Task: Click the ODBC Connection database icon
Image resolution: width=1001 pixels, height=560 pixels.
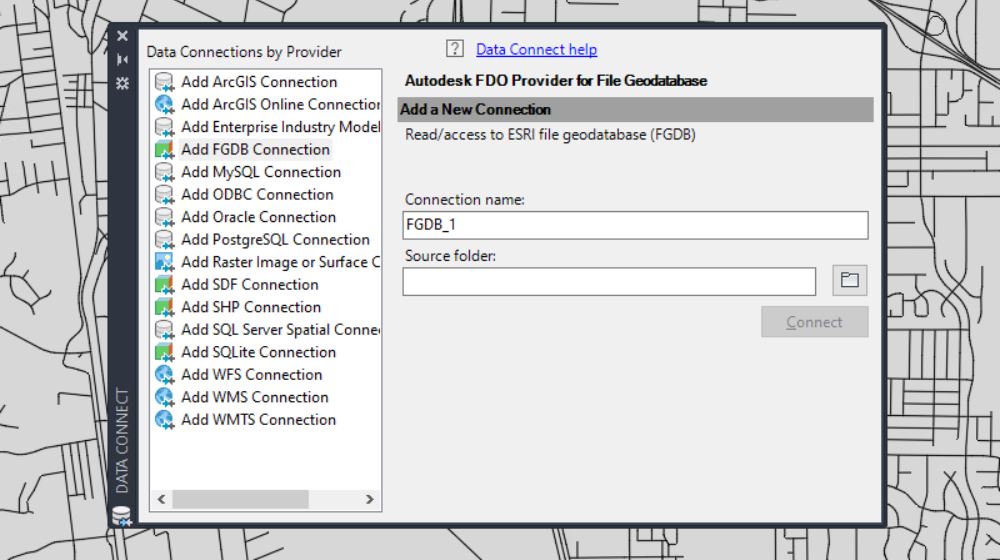Action: pyautogui.click(x=165, y=195)
